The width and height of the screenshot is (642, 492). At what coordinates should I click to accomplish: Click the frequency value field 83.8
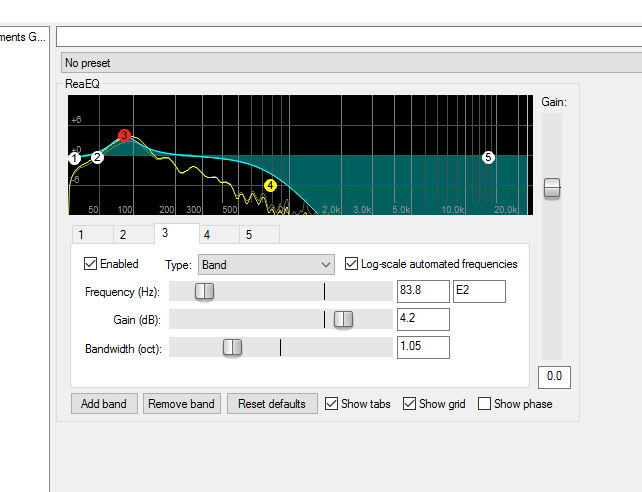[423, 291]
